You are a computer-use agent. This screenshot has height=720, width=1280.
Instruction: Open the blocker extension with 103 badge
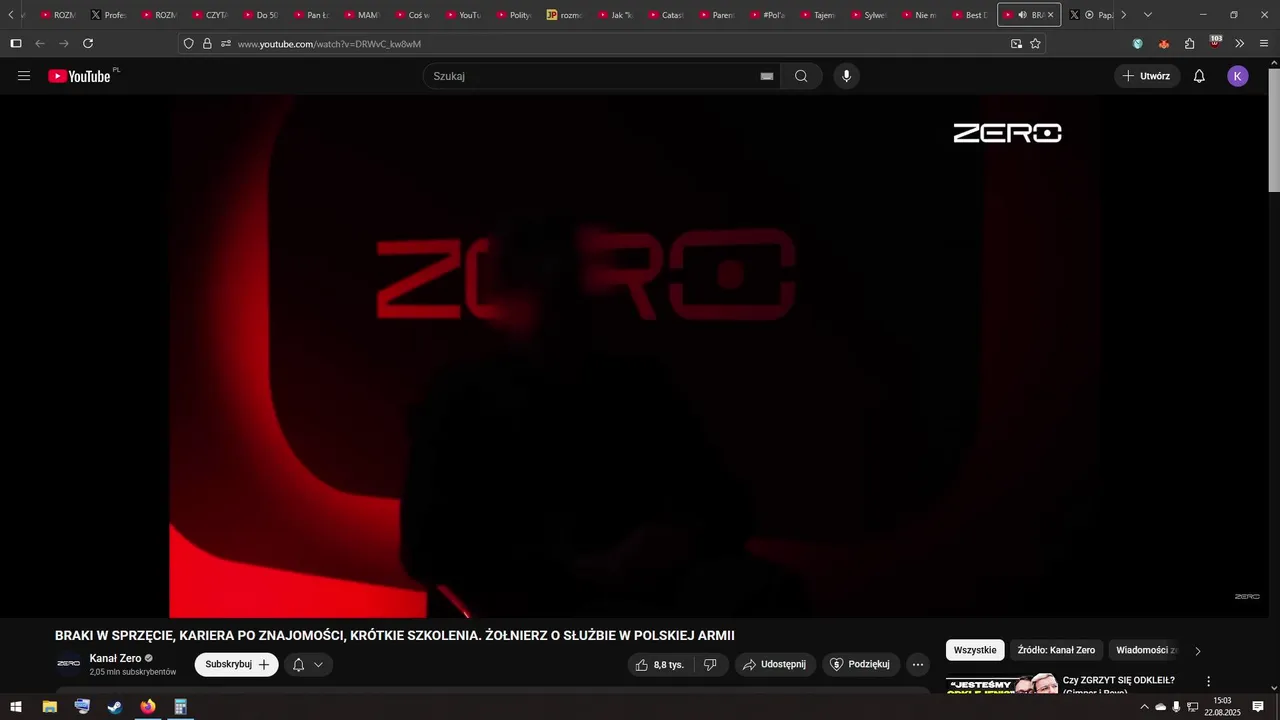tap(1215, 43)
